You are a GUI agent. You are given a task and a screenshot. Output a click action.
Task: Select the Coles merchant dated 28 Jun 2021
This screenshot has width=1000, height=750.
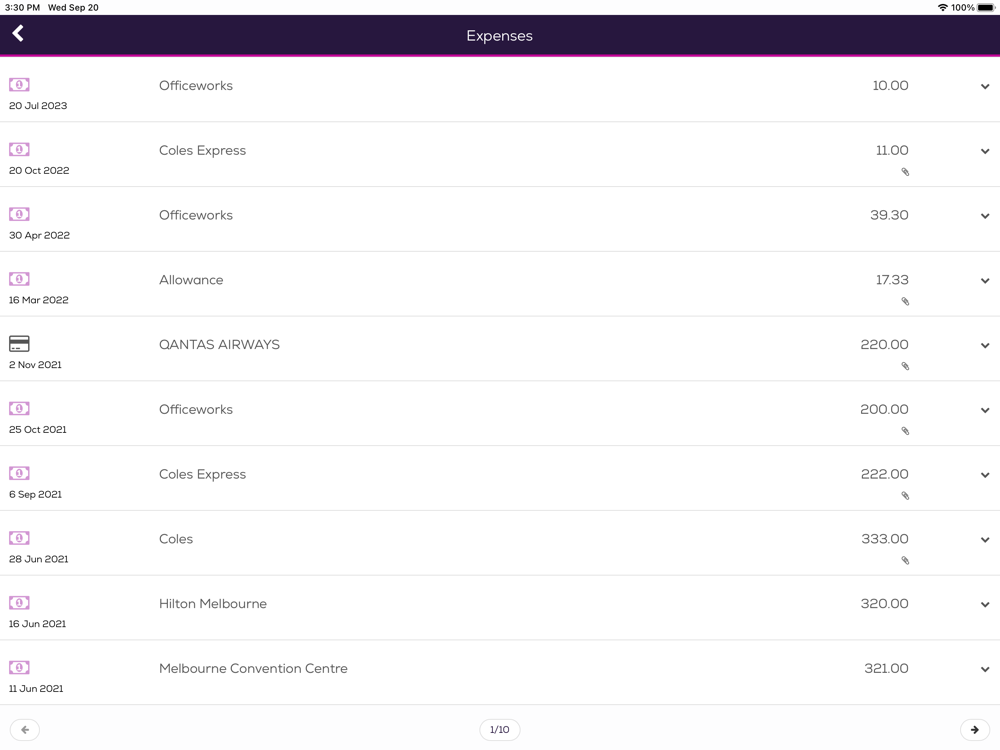click(x=176, y=539)
